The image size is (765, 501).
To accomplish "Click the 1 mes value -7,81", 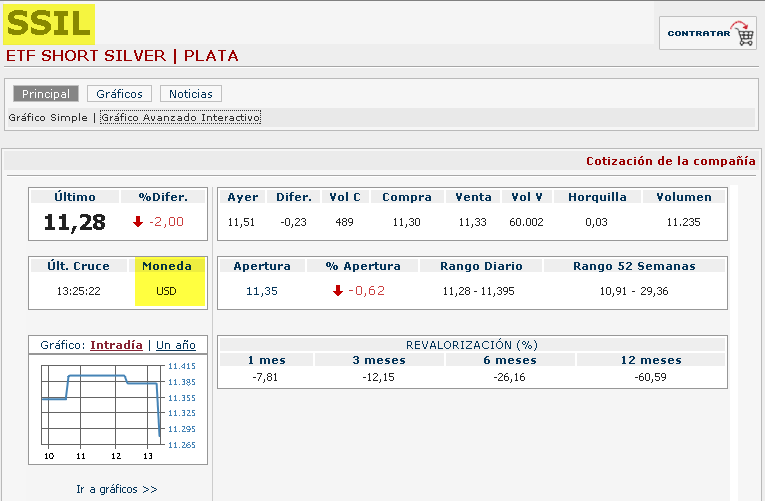I will pyautogui.click(x=265, y=377).
